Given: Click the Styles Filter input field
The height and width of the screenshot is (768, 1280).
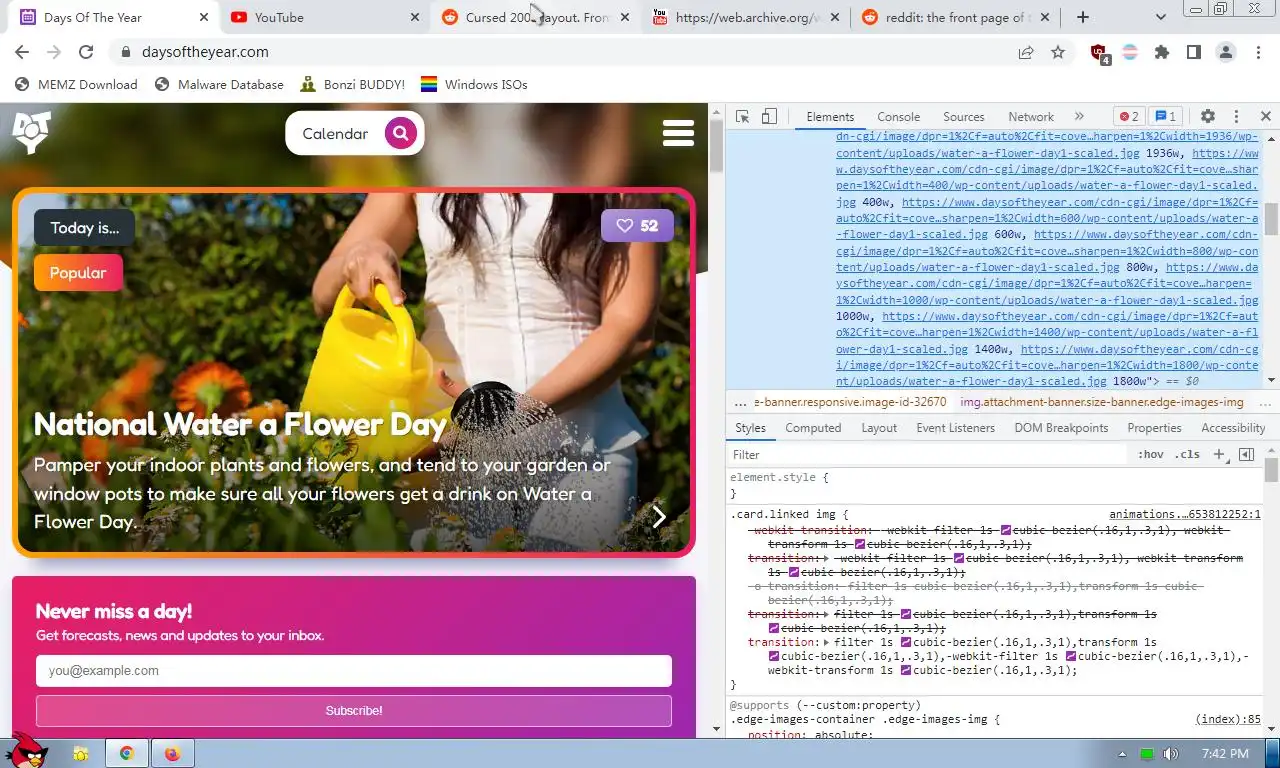Looking at the screenshot, I should (928, 454).
